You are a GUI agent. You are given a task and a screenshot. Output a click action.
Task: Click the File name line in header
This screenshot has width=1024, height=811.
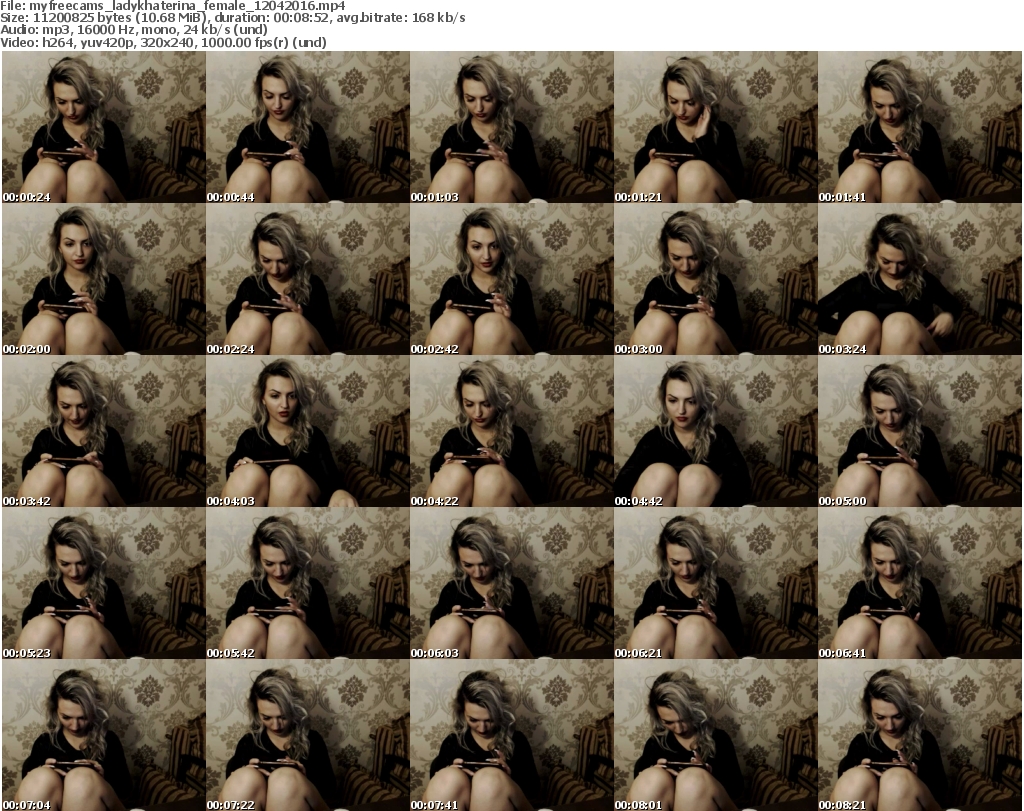pos(172,6)
